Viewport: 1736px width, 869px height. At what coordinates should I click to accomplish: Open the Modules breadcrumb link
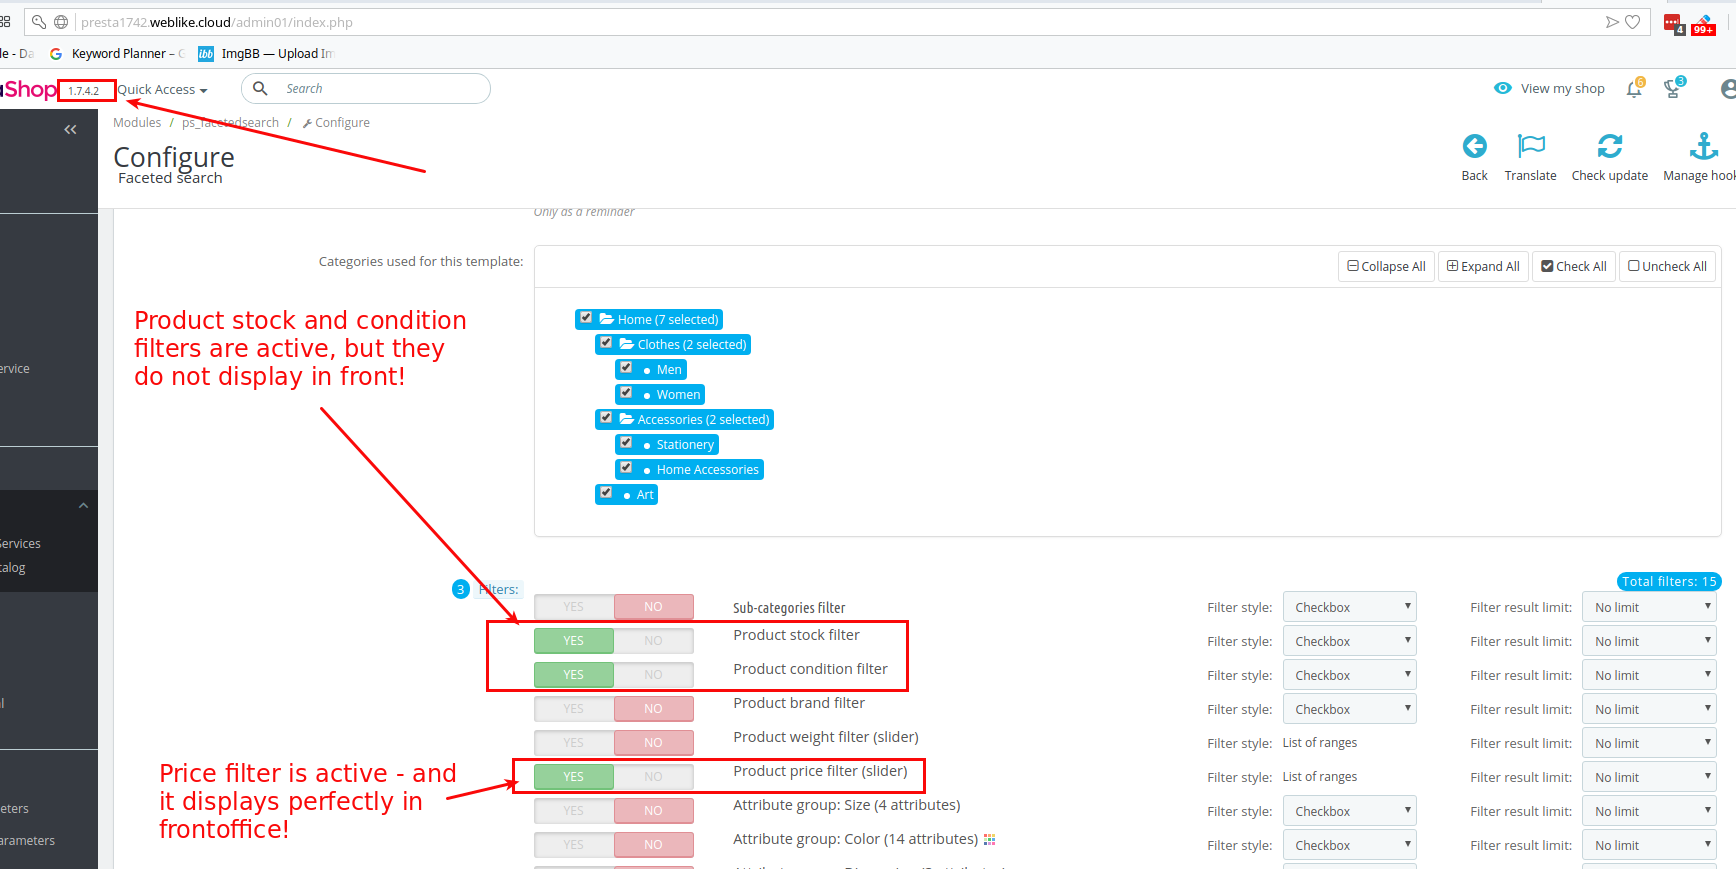[x=137, y=122]
